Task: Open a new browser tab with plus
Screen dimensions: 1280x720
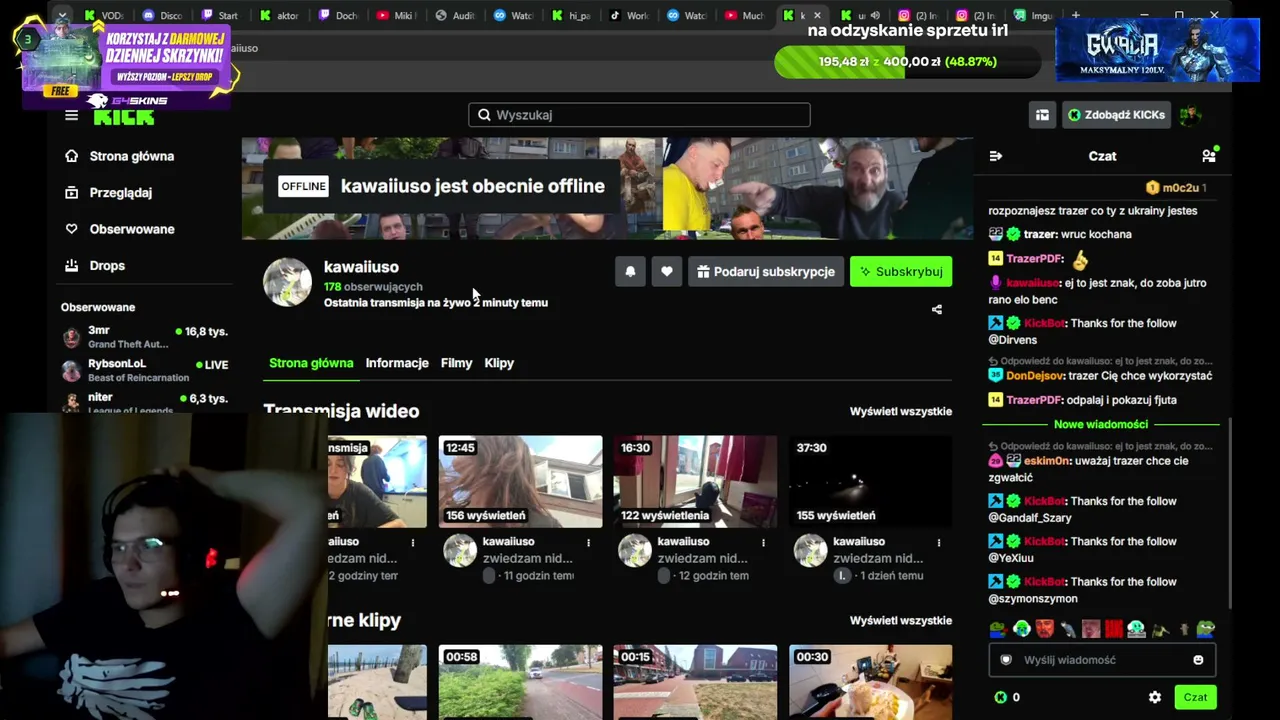Action: (x=1076, y=15)
